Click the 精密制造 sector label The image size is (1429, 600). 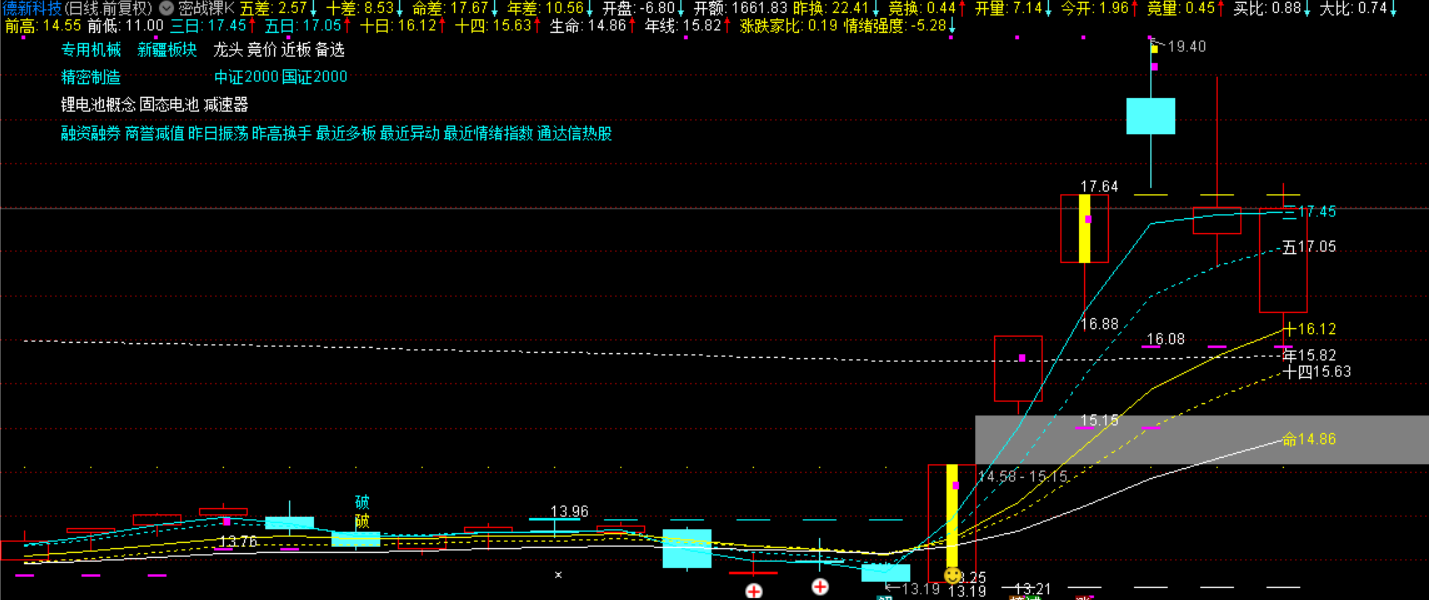point(91,77)
